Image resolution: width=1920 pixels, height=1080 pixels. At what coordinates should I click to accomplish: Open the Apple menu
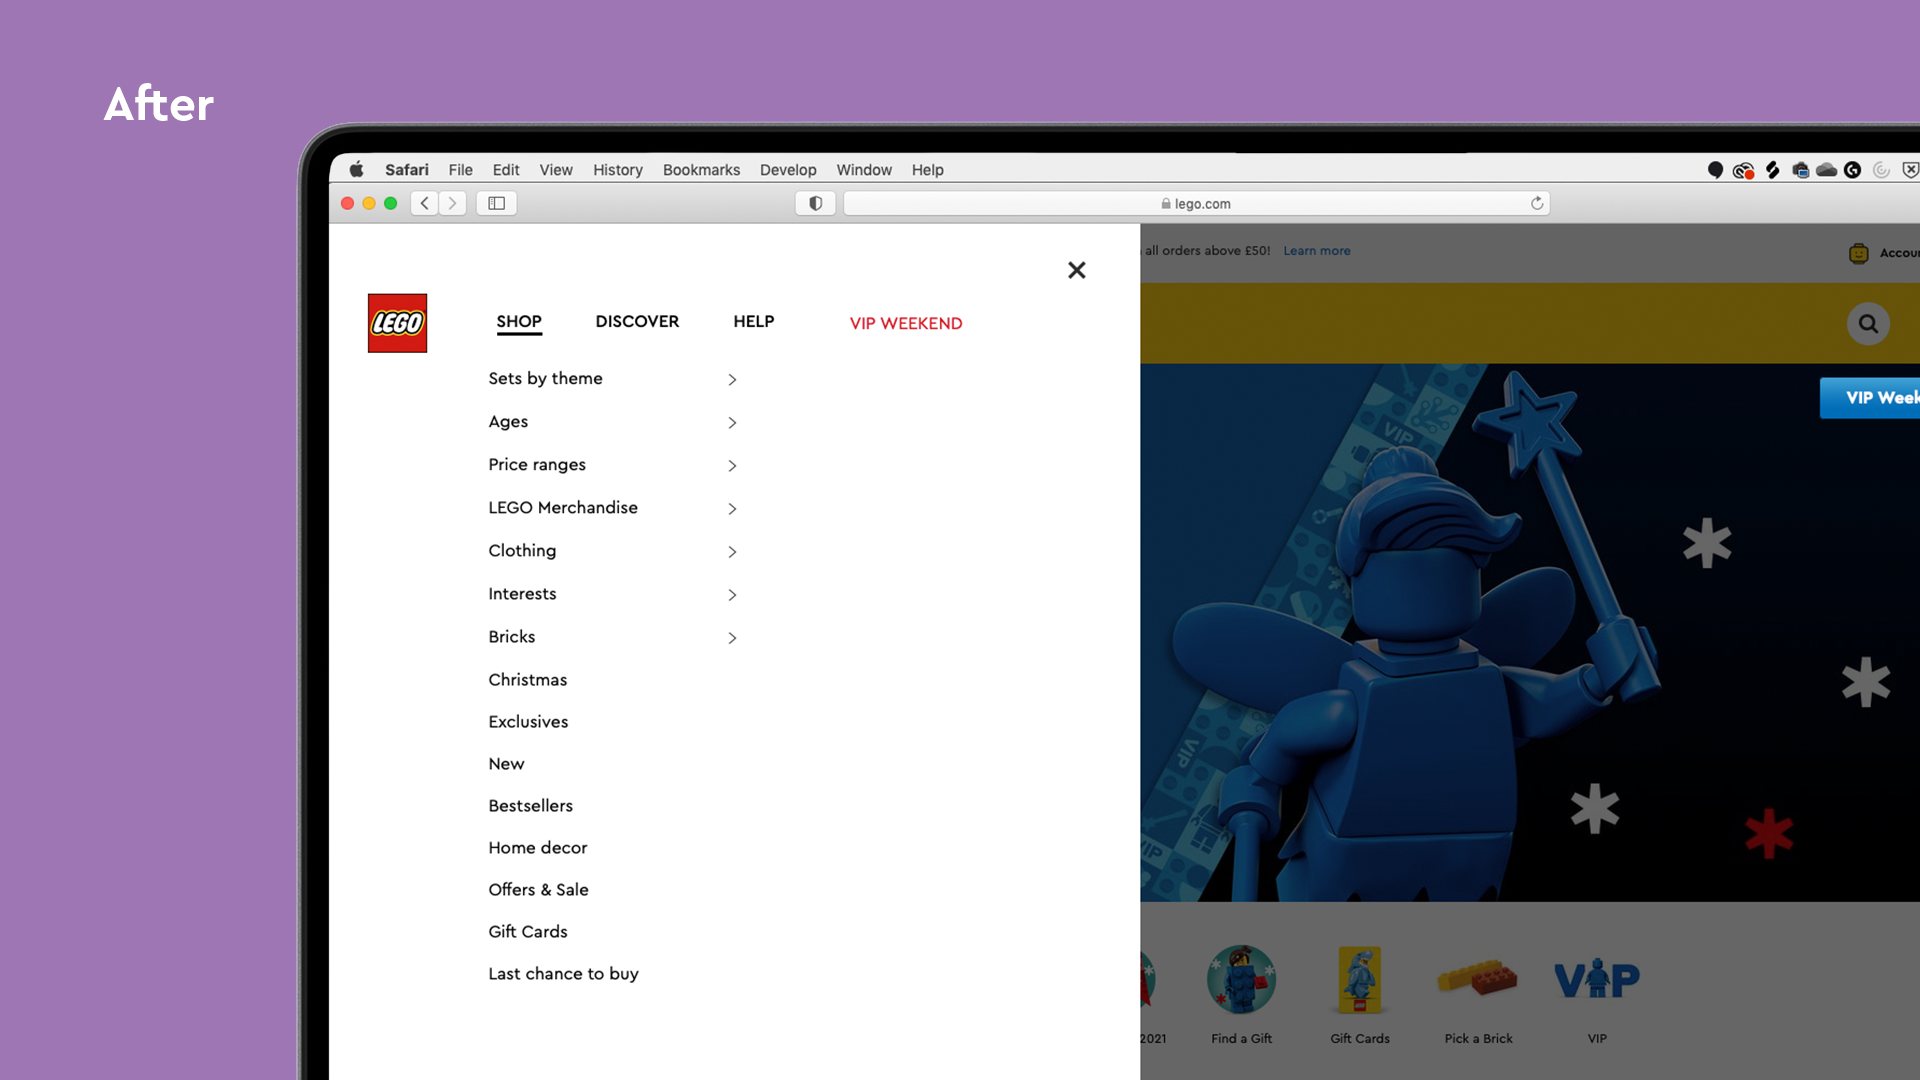356,169
